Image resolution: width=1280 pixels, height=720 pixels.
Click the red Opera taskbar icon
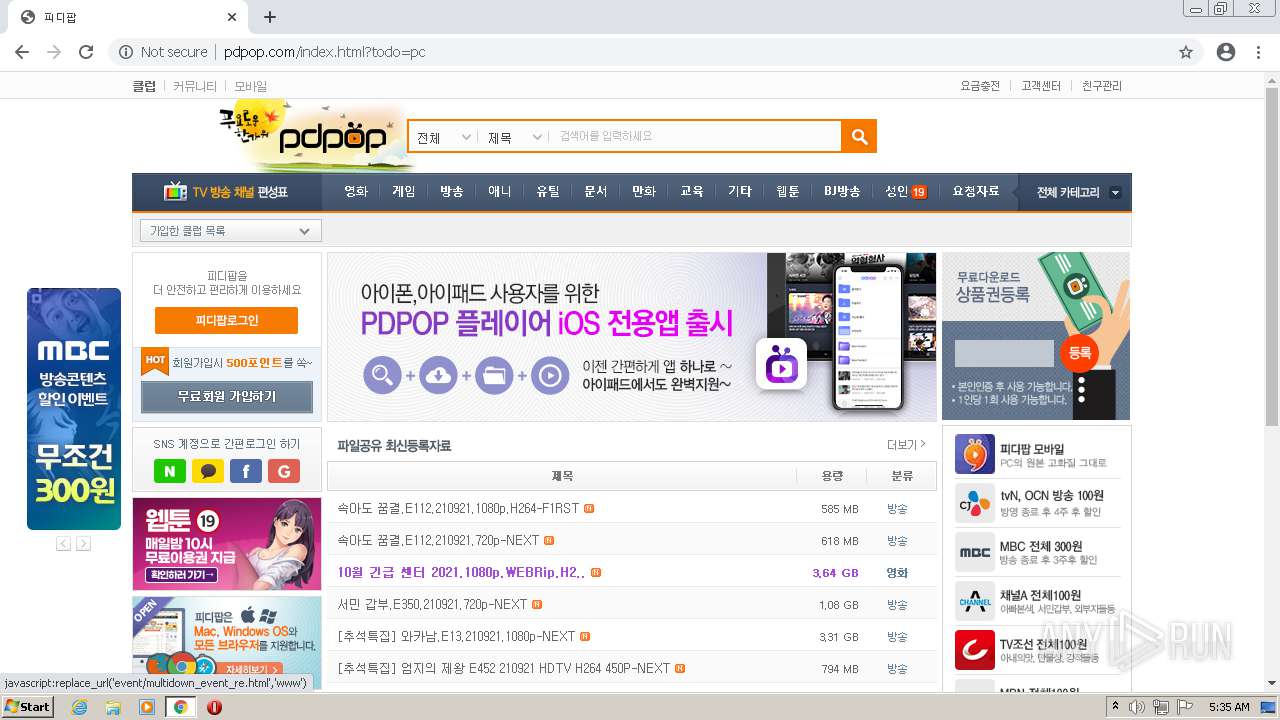(x=214, y=707)
